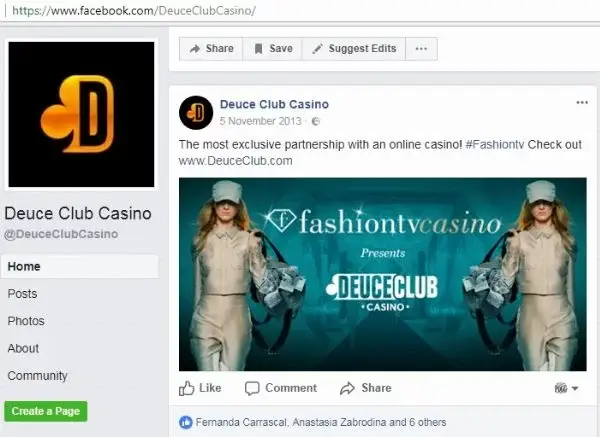Open the #Fashiontv hashtag link
This screenshot has width=600, height=437.
[494, 145]
